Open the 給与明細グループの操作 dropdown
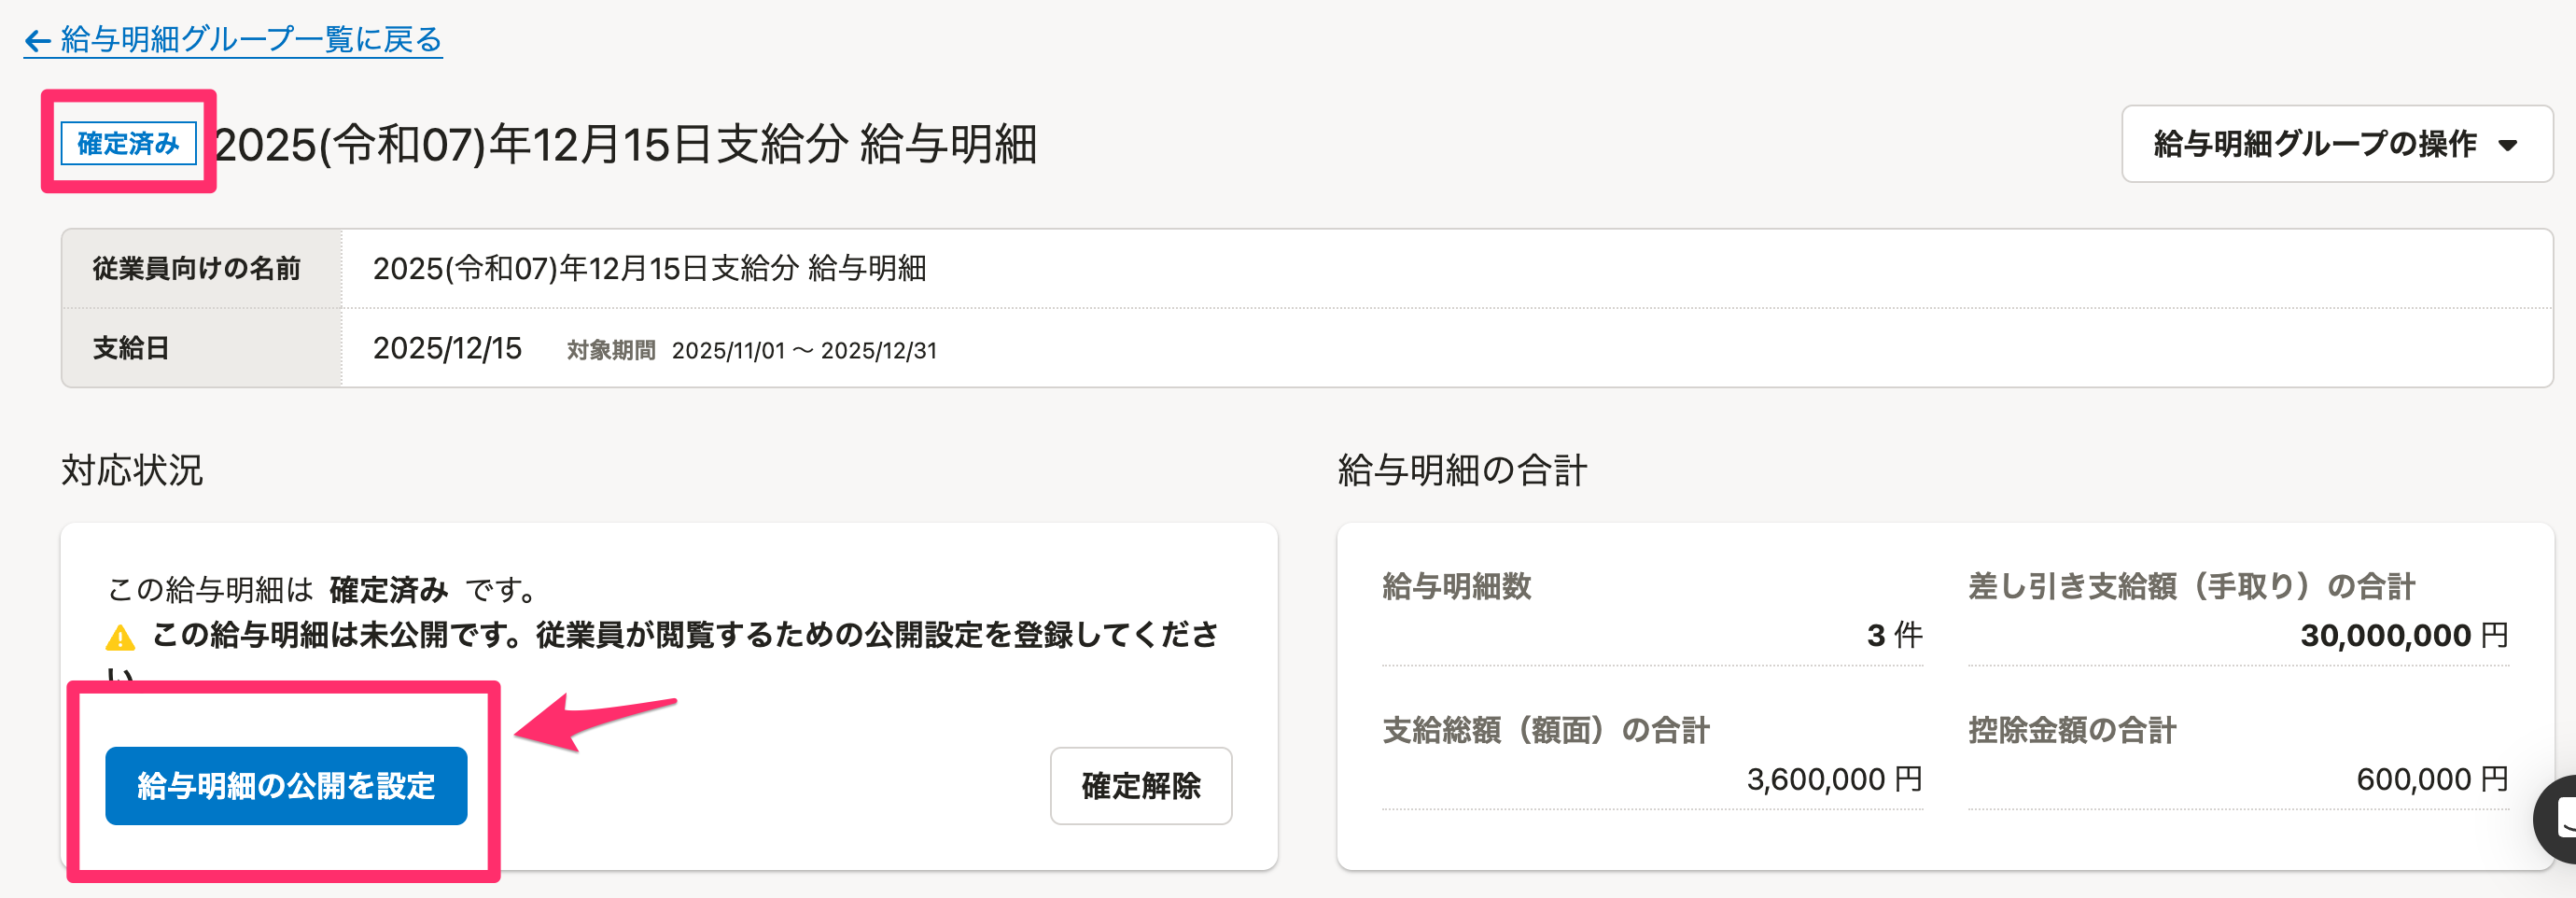Image resolution: width=2576 pixels, height=898 pixels. pyautogui.click(x=2335, y=144)
